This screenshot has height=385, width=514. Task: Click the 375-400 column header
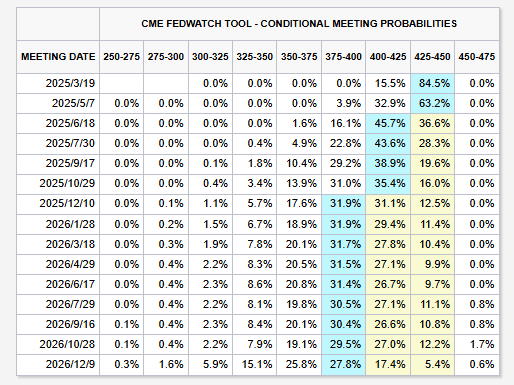tap(343, 57)
